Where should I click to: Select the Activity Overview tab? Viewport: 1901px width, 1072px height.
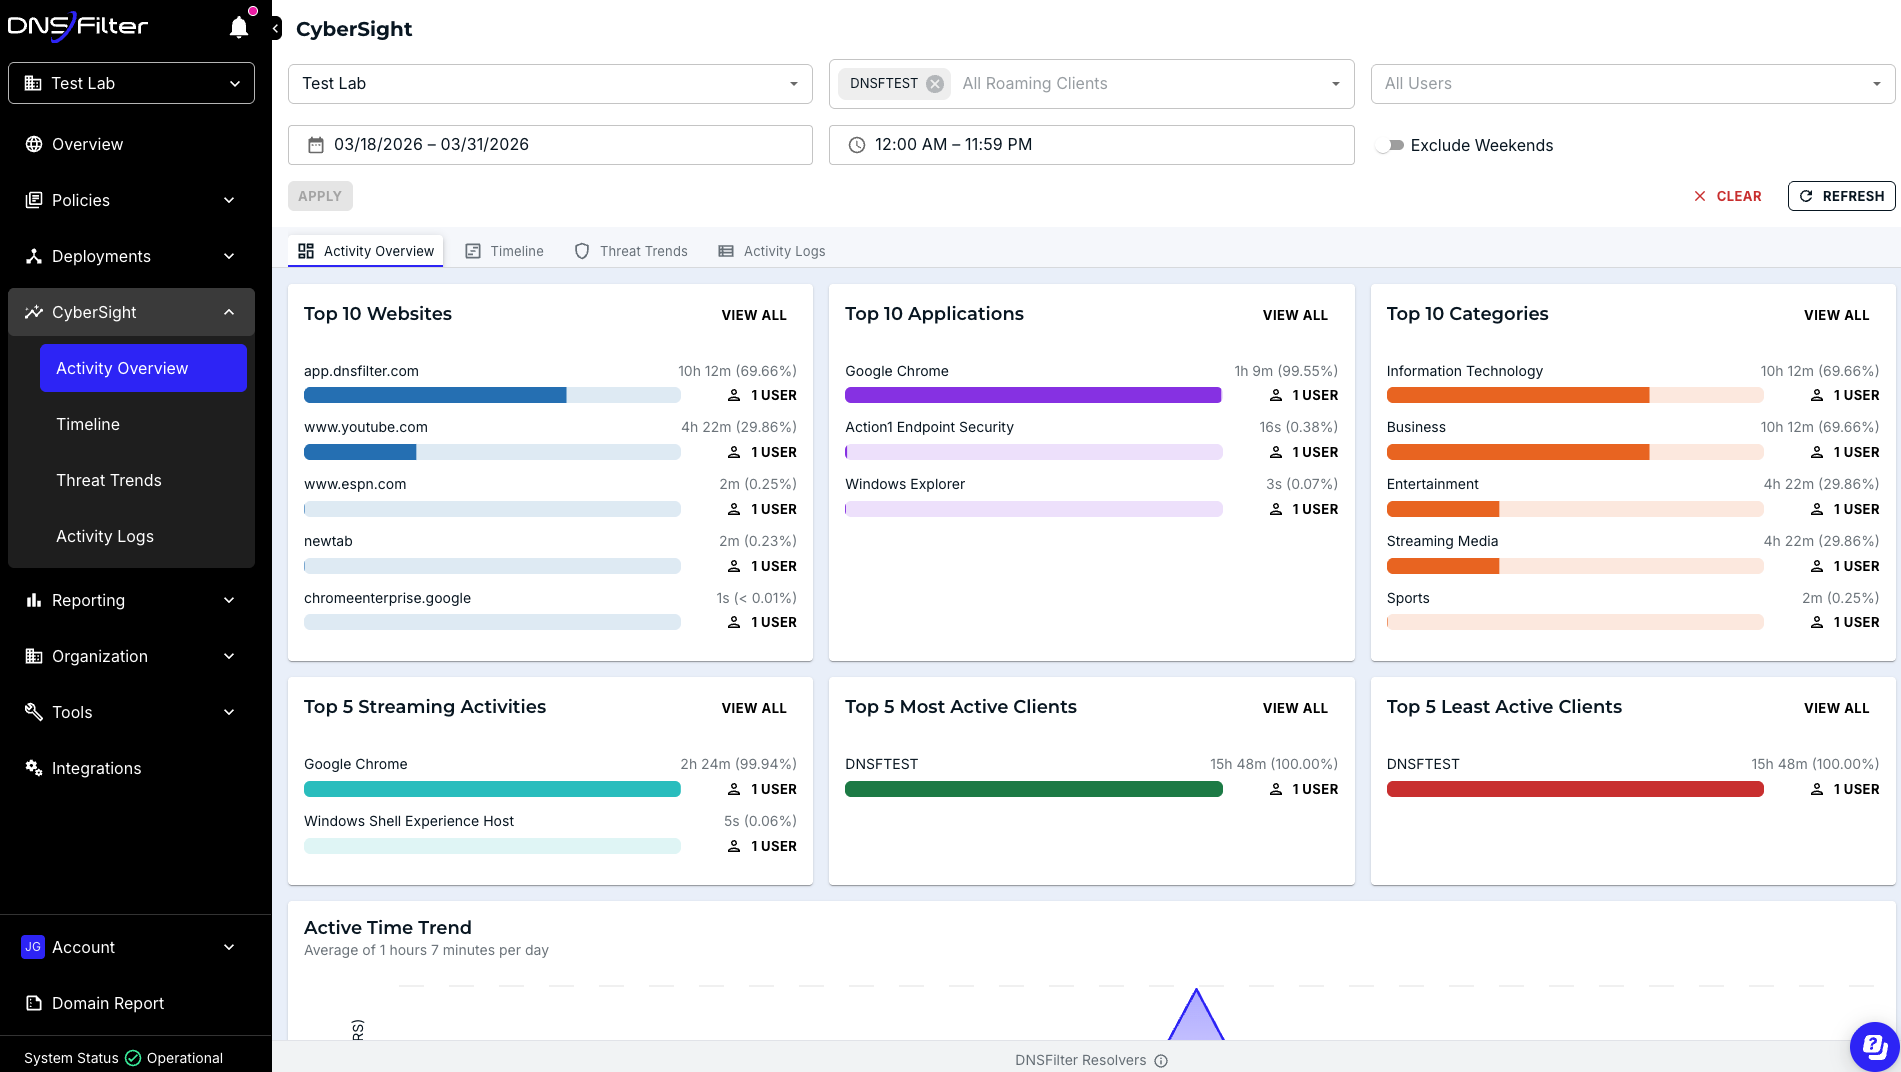[366, 251]
